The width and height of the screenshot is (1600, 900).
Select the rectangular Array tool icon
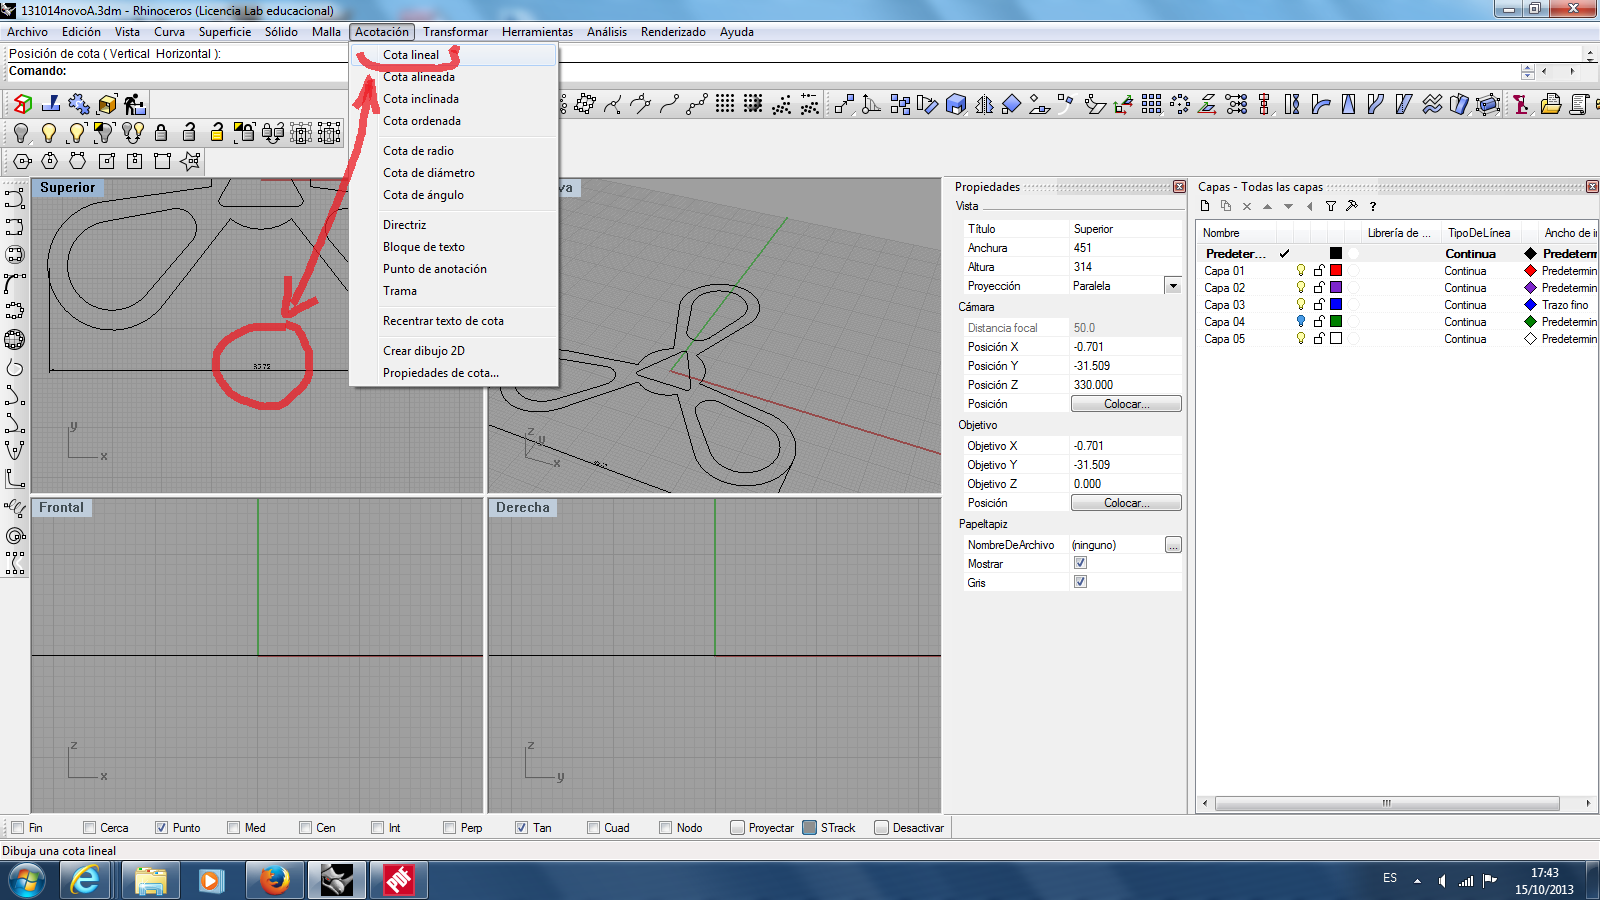1151,104
